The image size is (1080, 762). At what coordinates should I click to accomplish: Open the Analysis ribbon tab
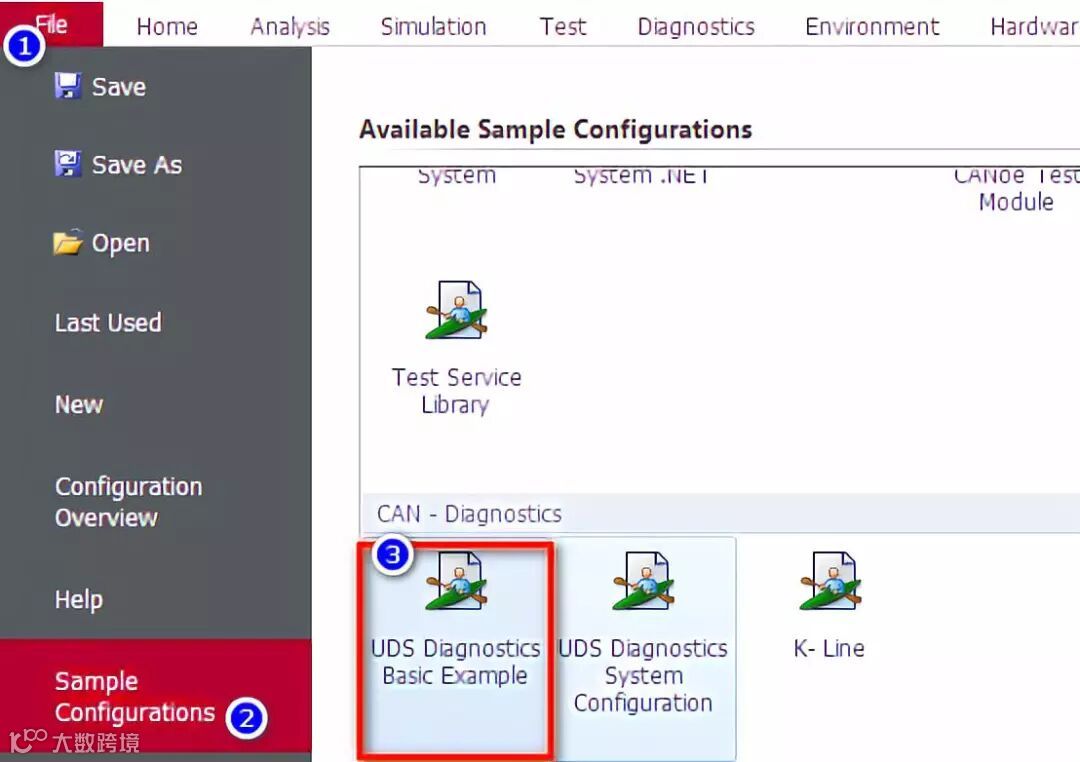point(290,27)
